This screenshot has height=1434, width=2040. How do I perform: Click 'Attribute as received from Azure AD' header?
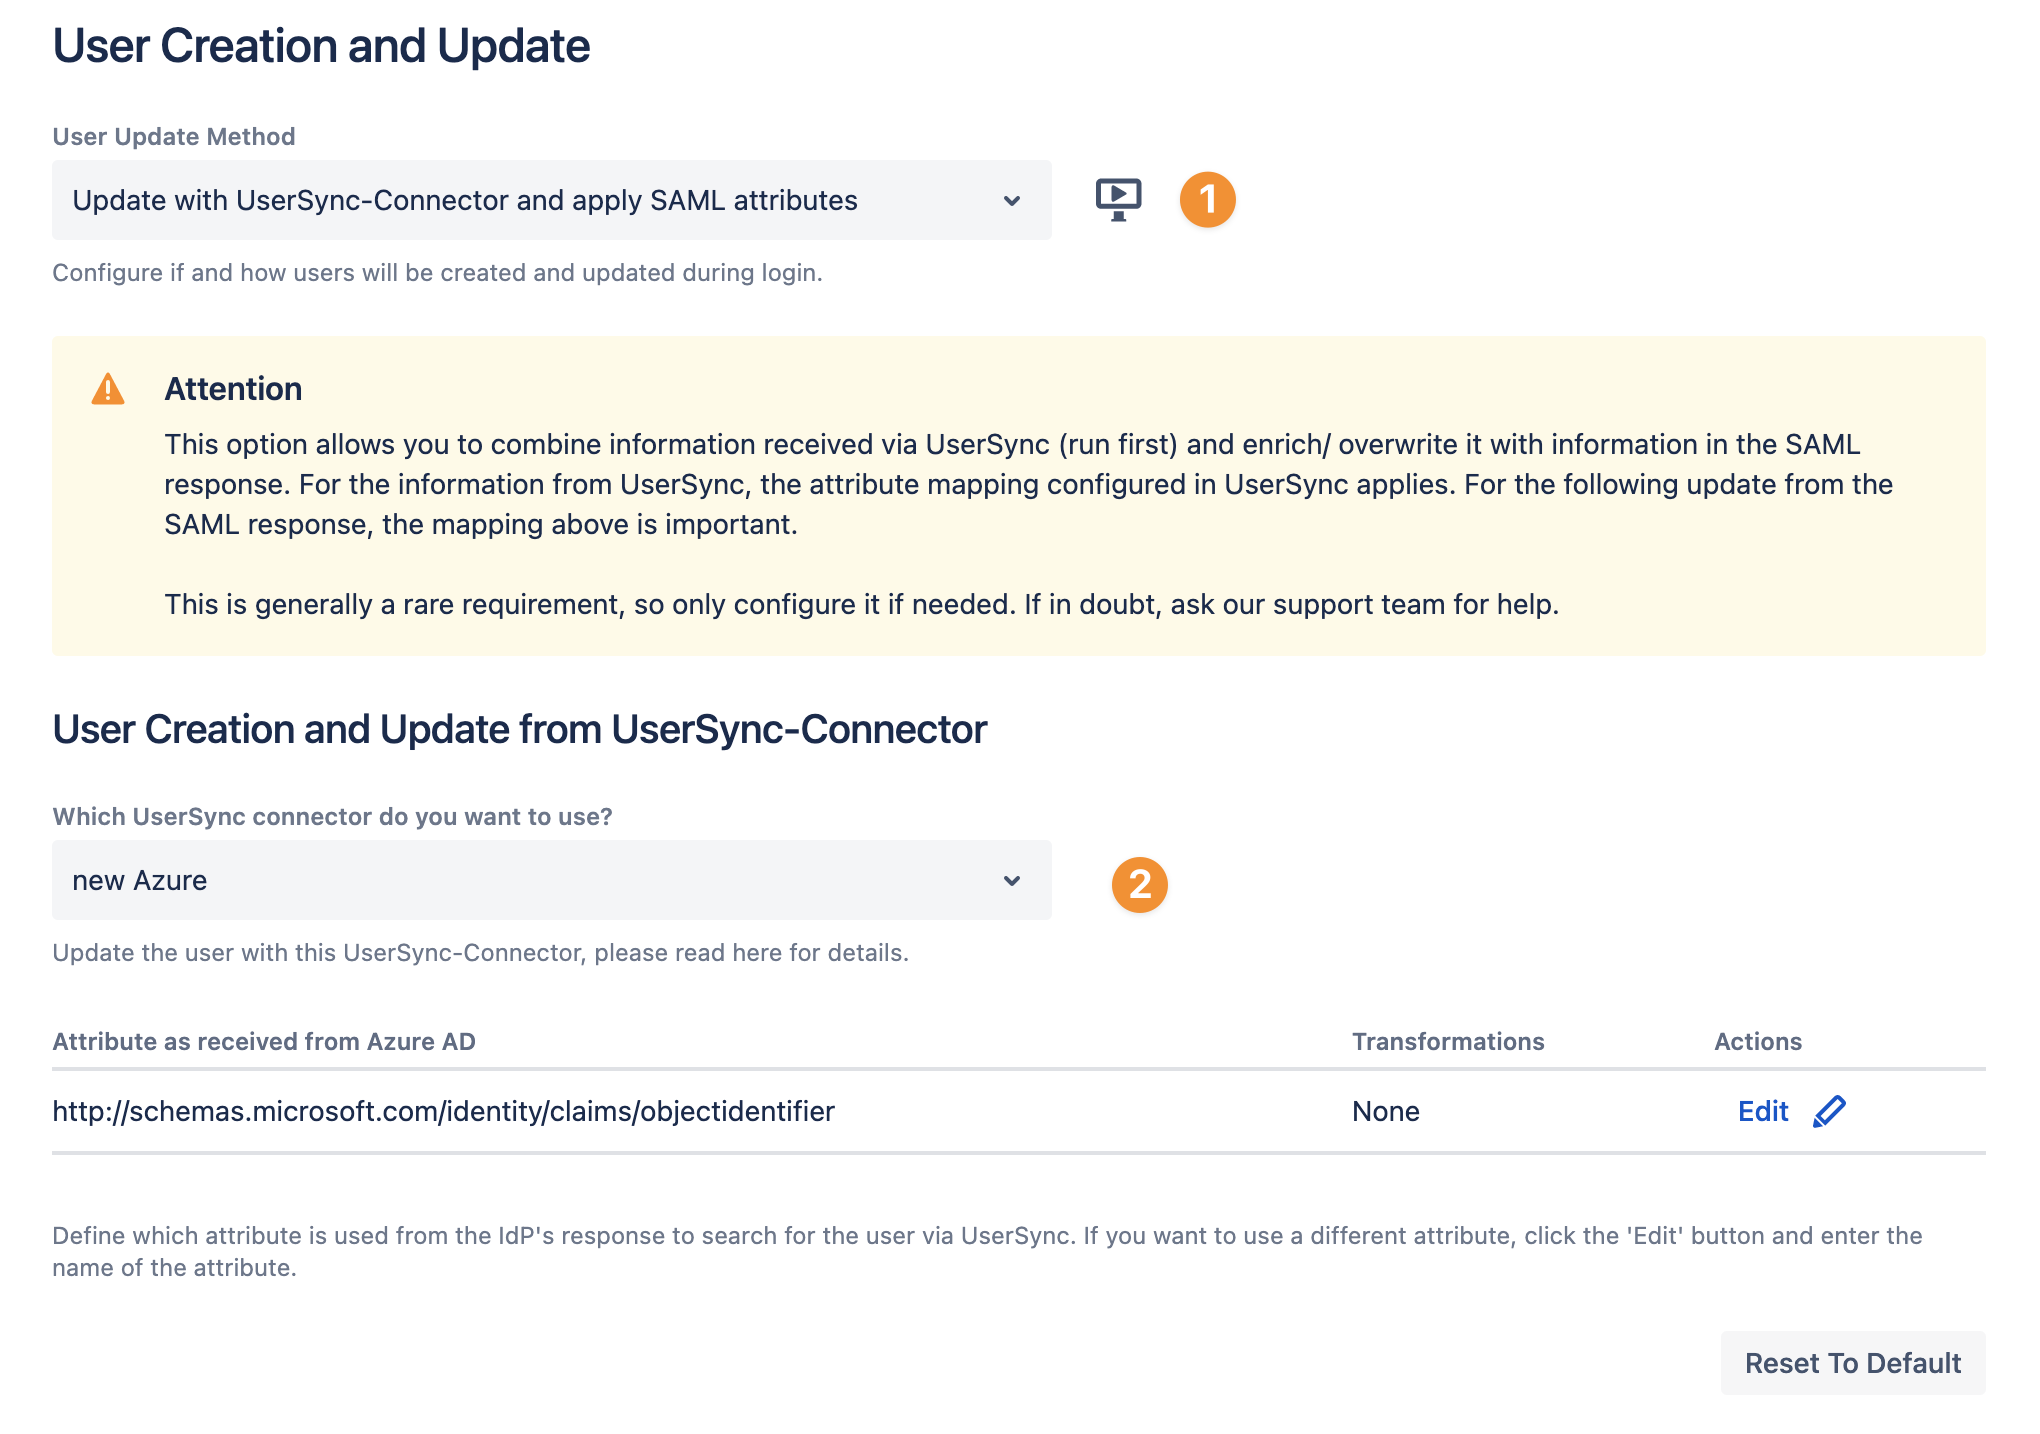[264, 1041]
